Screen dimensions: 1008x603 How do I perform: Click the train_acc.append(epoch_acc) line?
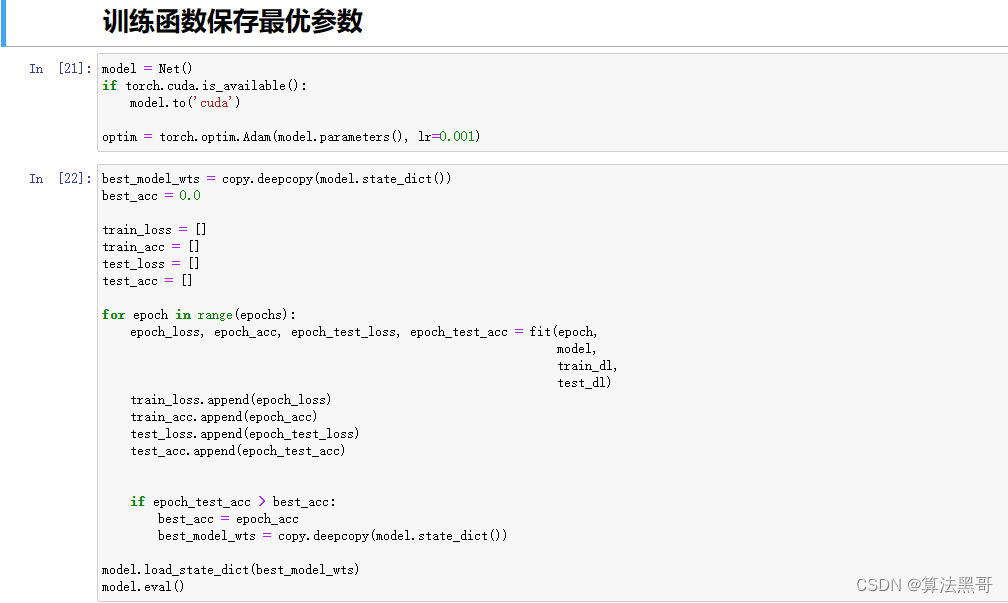(x=224, y=417)
